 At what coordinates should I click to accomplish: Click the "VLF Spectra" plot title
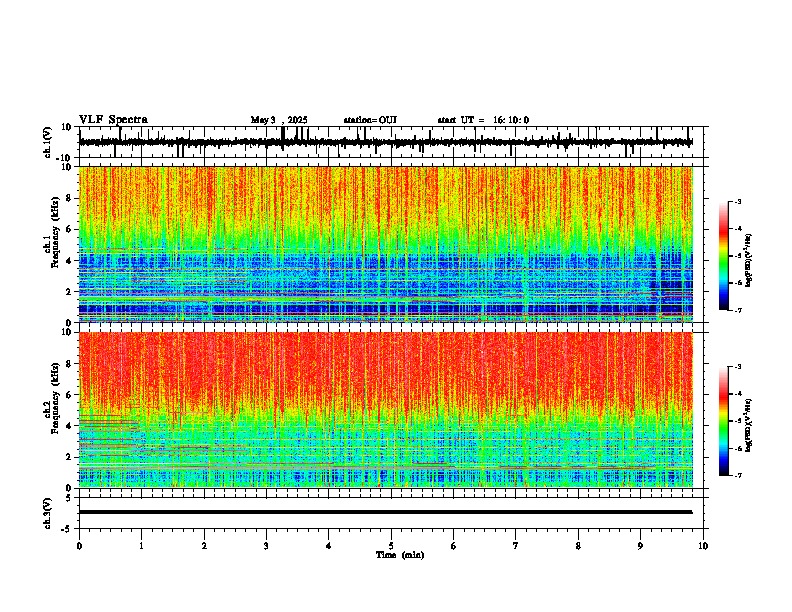pyautogui.click(x=113, y=120)
